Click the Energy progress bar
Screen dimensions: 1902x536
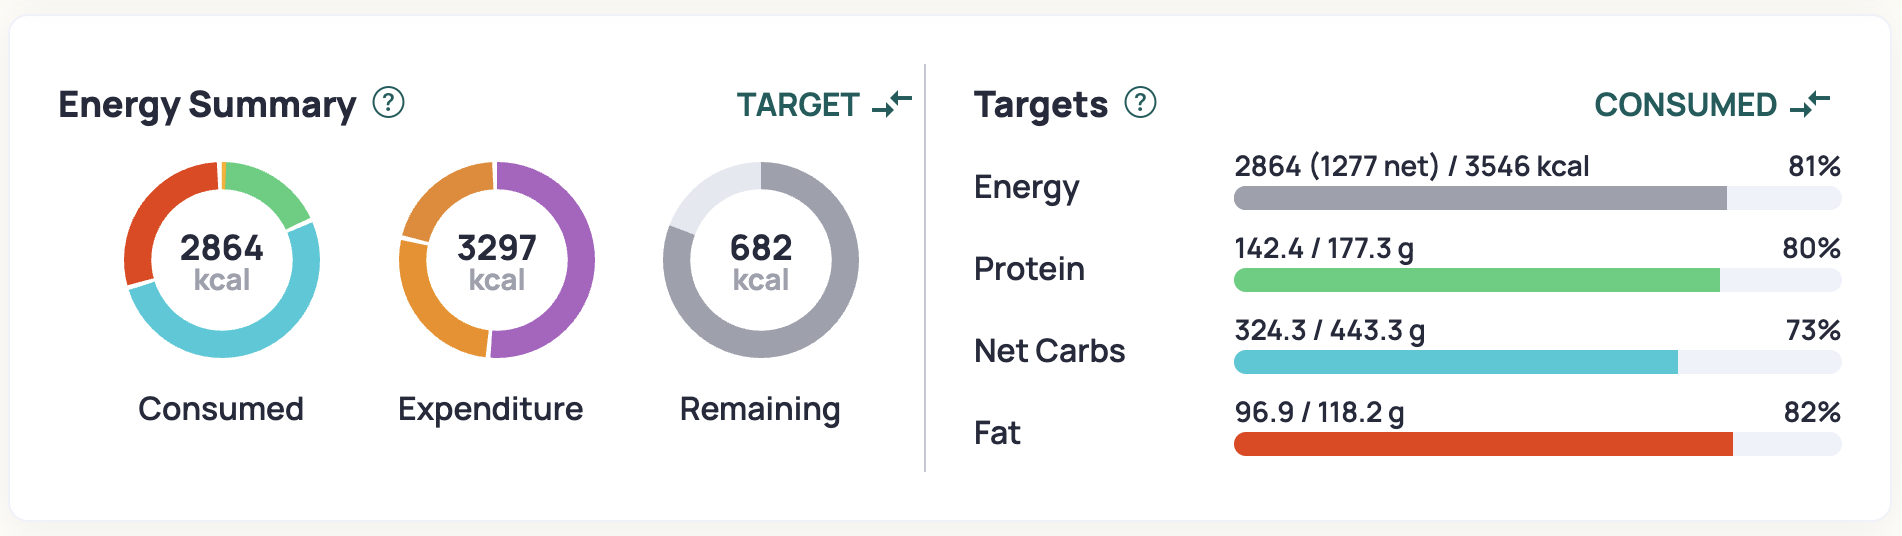[x=1537, y=198]
